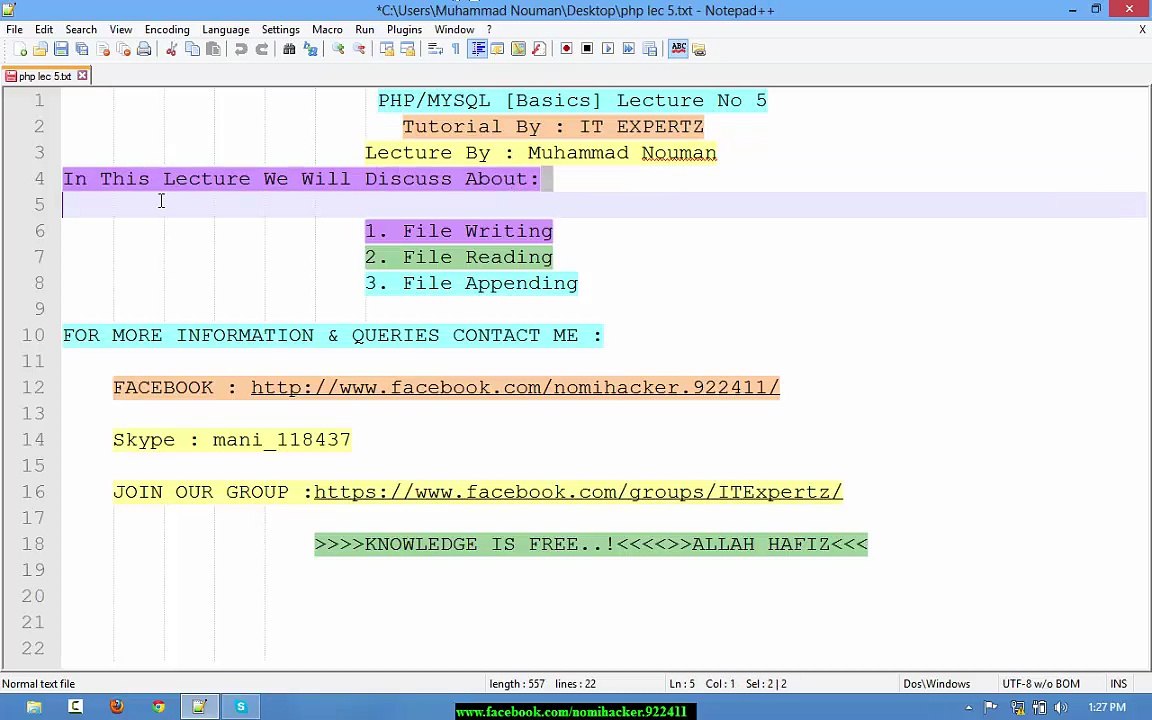Viewport: 1152px width, 720px height.
Task: Open the Search menu
Action: click(81, 29)
